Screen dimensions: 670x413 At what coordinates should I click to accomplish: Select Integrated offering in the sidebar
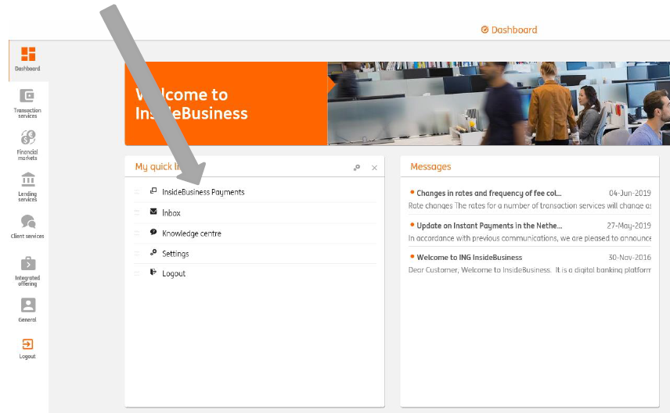[x=28, y=269]
